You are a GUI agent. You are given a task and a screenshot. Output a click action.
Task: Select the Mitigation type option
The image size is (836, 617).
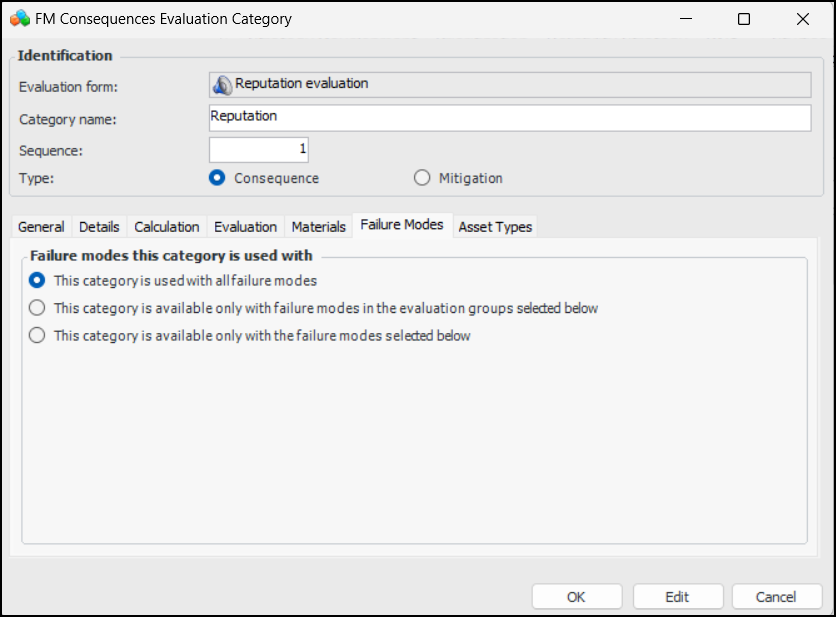[422, 178]
